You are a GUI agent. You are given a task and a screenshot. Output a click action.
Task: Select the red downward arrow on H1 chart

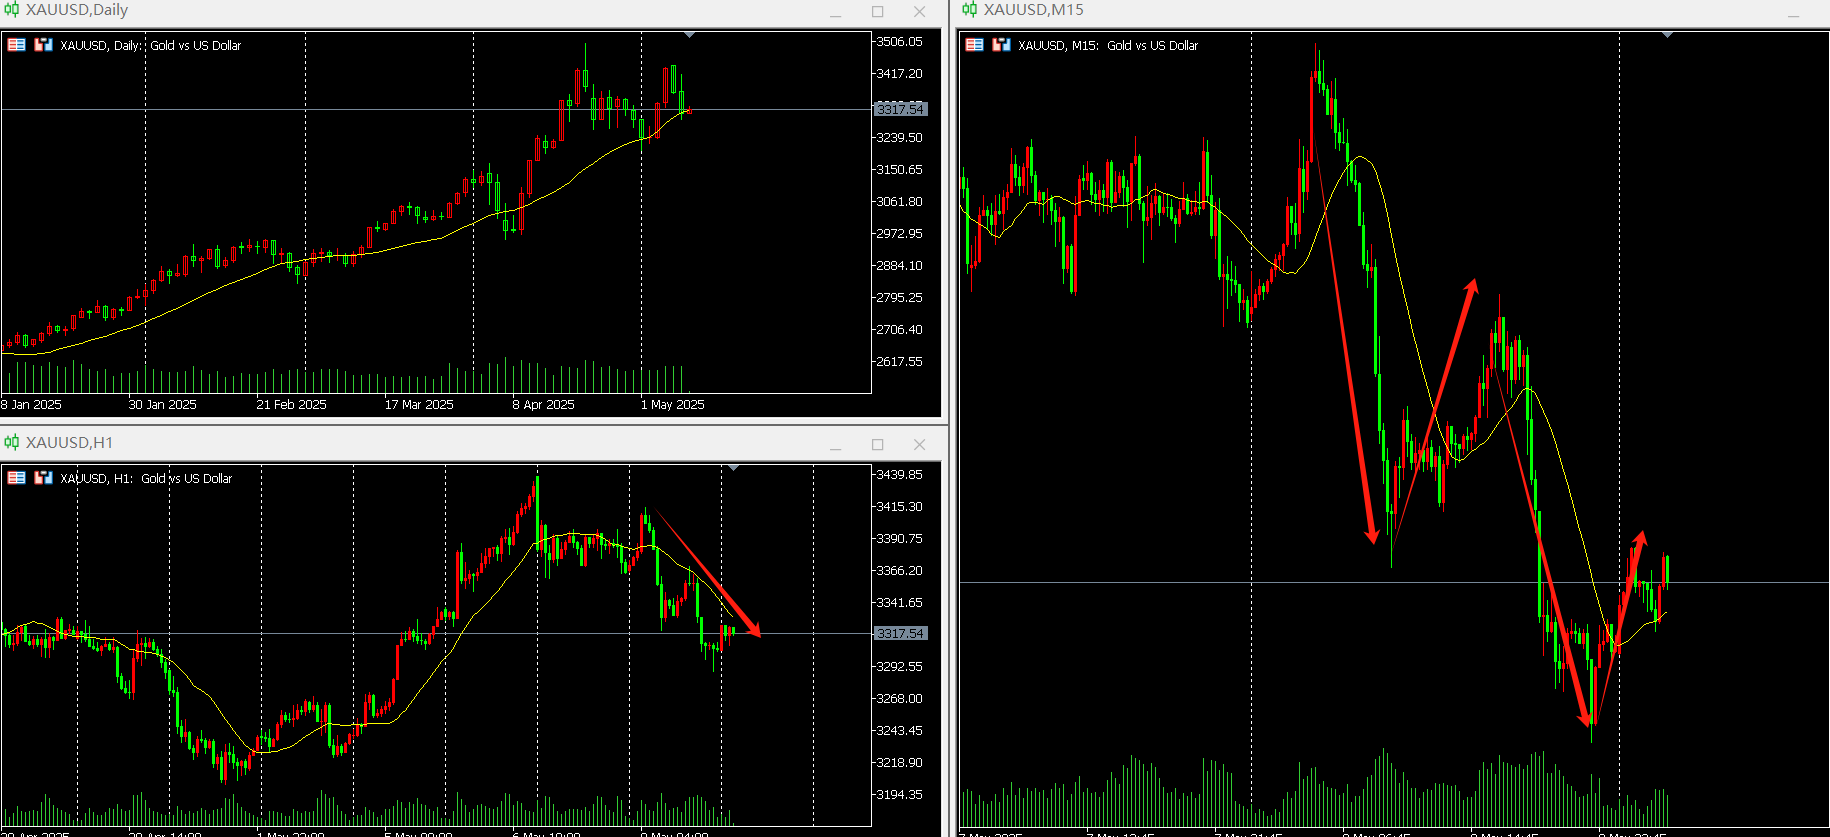coord(708,574)
